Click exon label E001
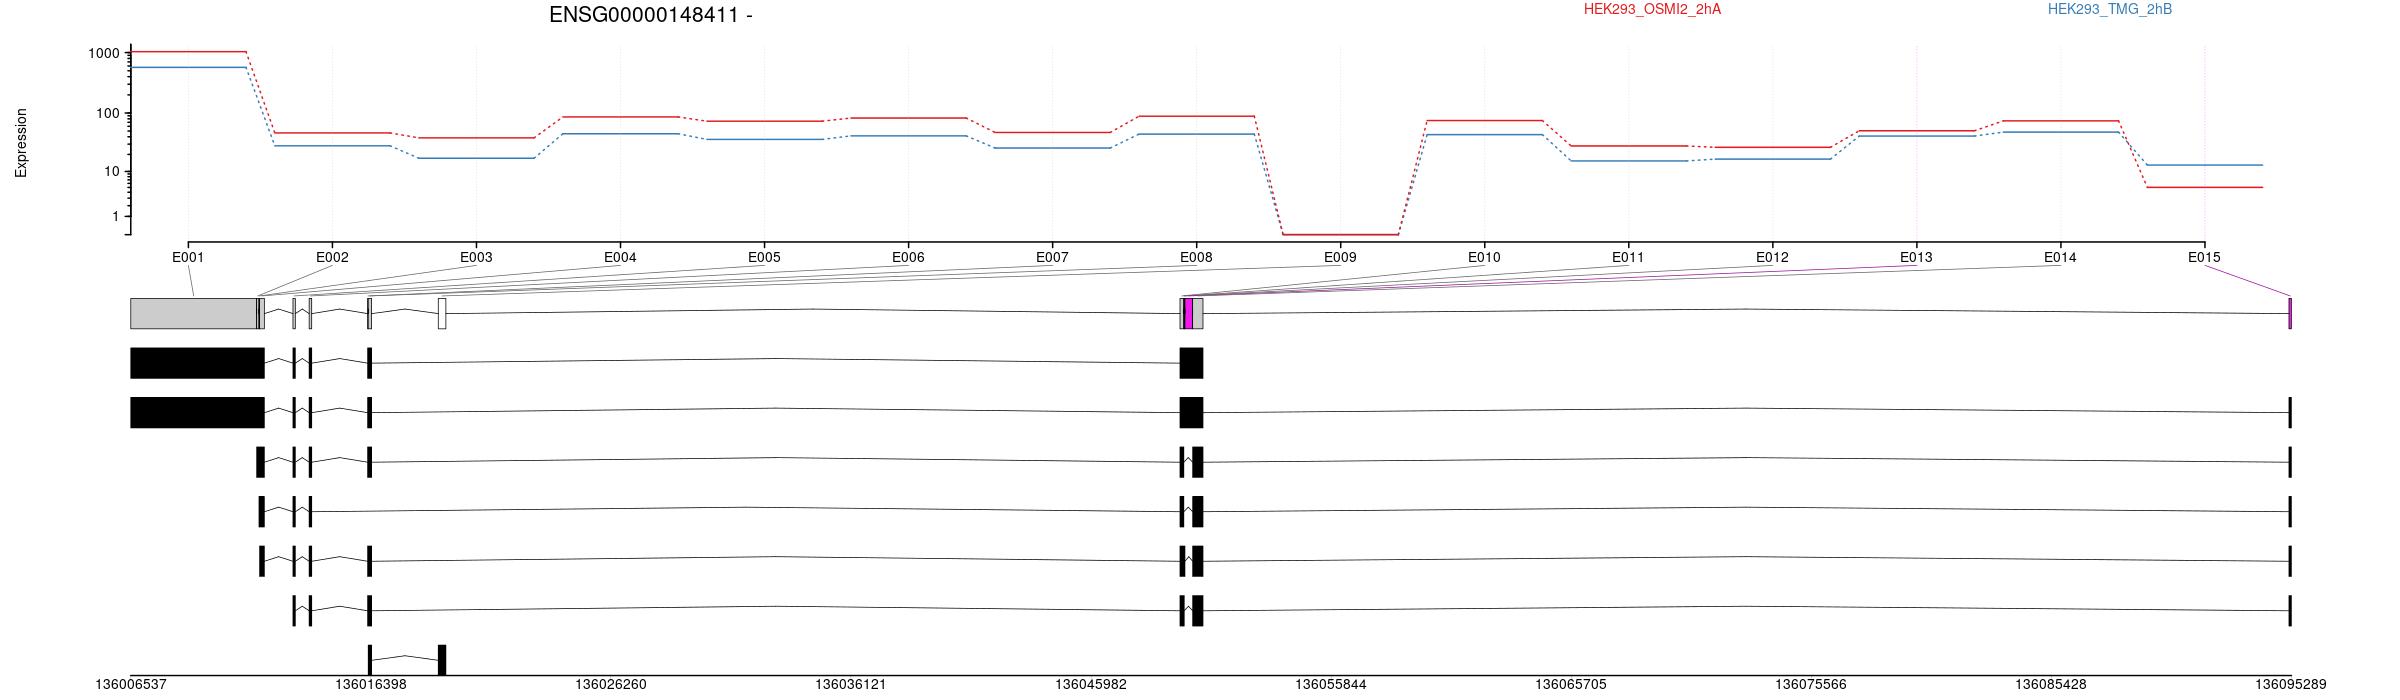The width and height of the screenshot is (2400, 700). tap(188, 257)
